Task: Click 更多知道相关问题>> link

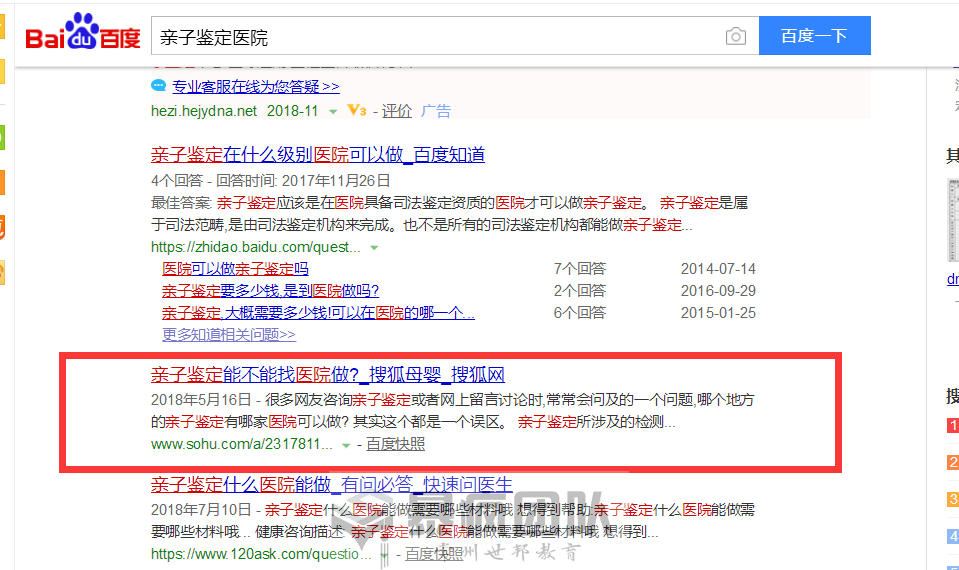Action: tap(229, 335)
